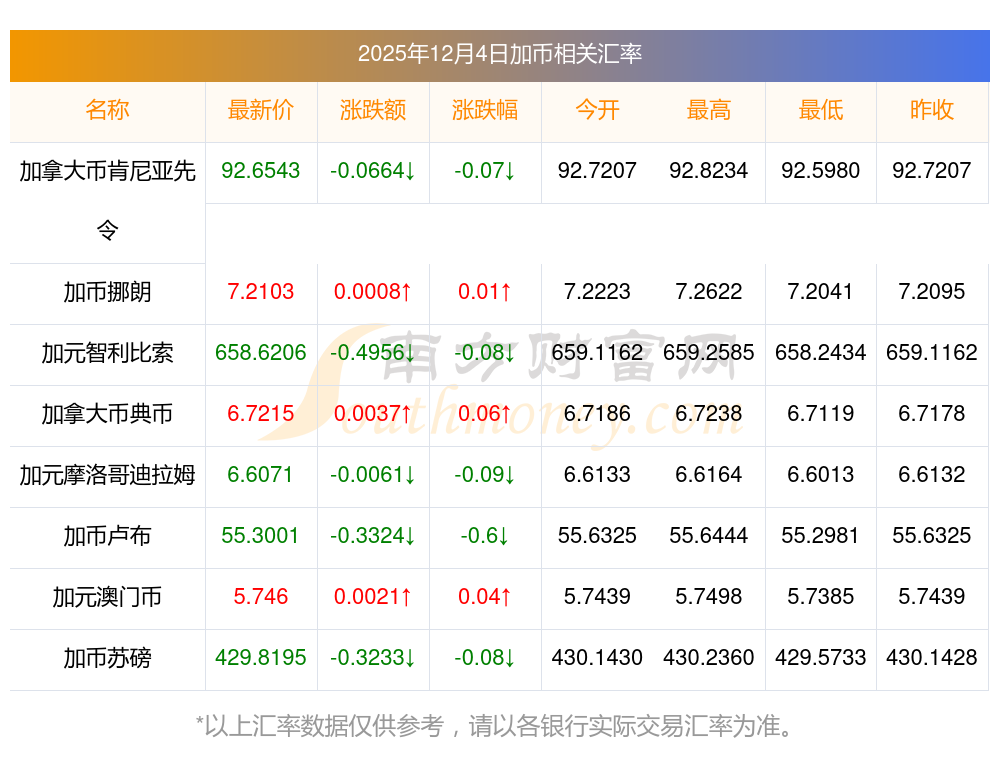Screen dimensions: 1000x757
Task: Open the 加拿大币肯尼亚先令 row name
Action: click(107, 171)
